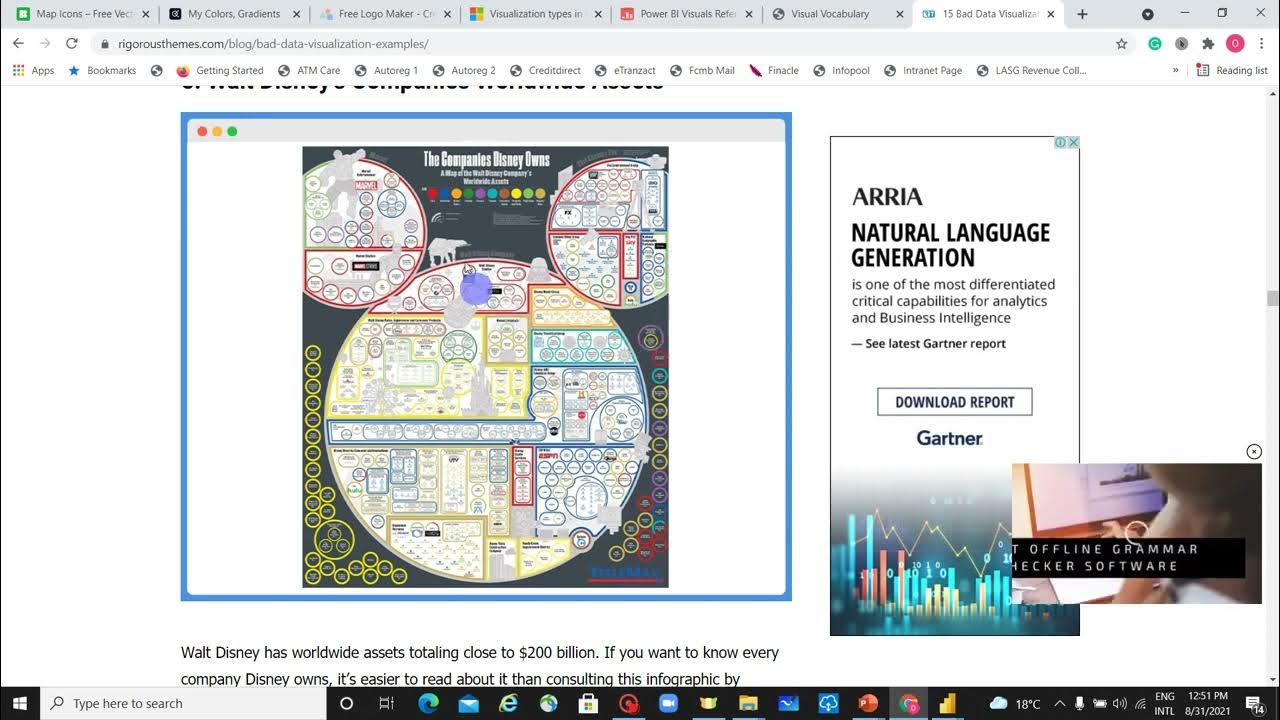The height and width of the screenshot is (720, 1280).
Task: Click the page vertical scrollbar thumb
Action: click(x=1273, y=298)
